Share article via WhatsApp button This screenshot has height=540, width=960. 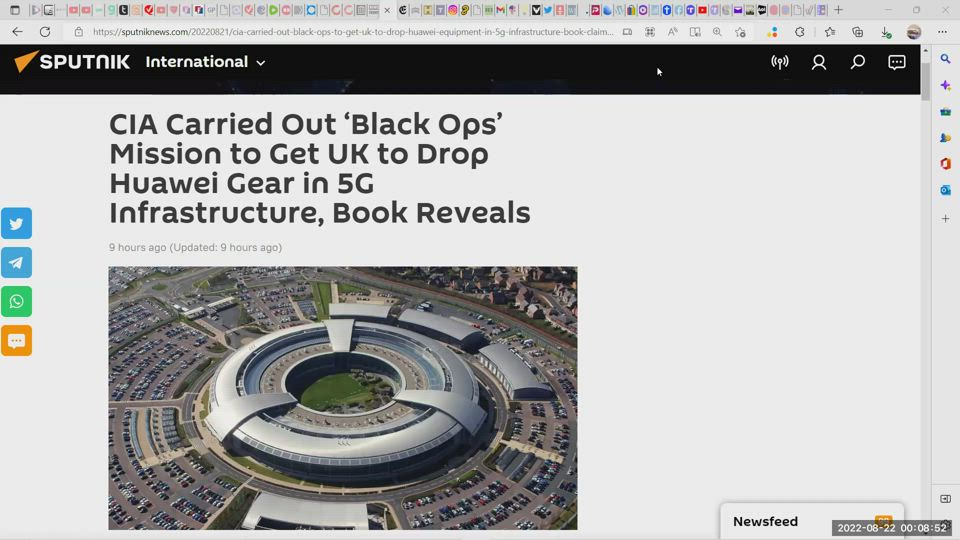(17, 301)
